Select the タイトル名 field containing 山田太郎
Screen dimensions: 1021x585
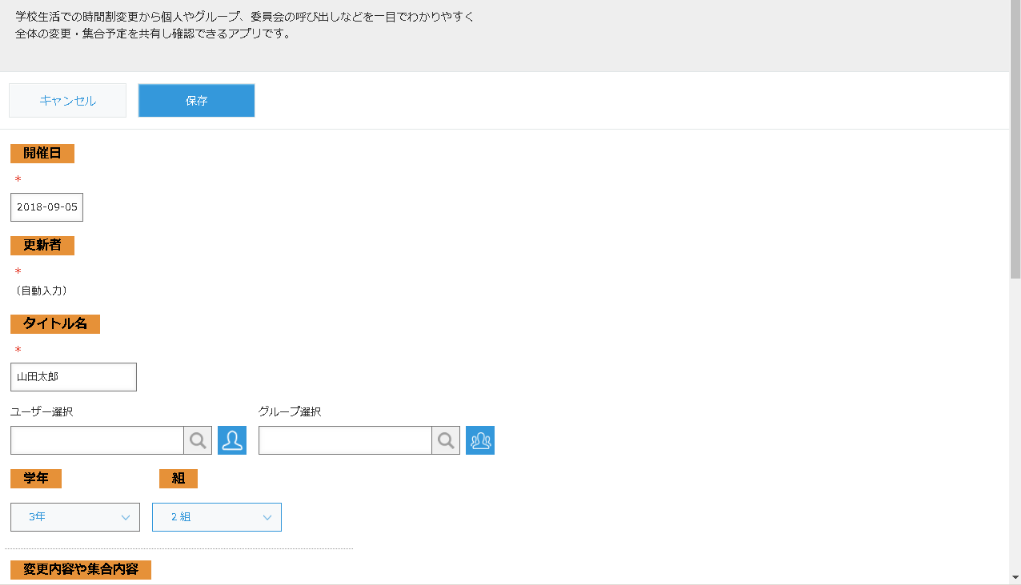73,376
